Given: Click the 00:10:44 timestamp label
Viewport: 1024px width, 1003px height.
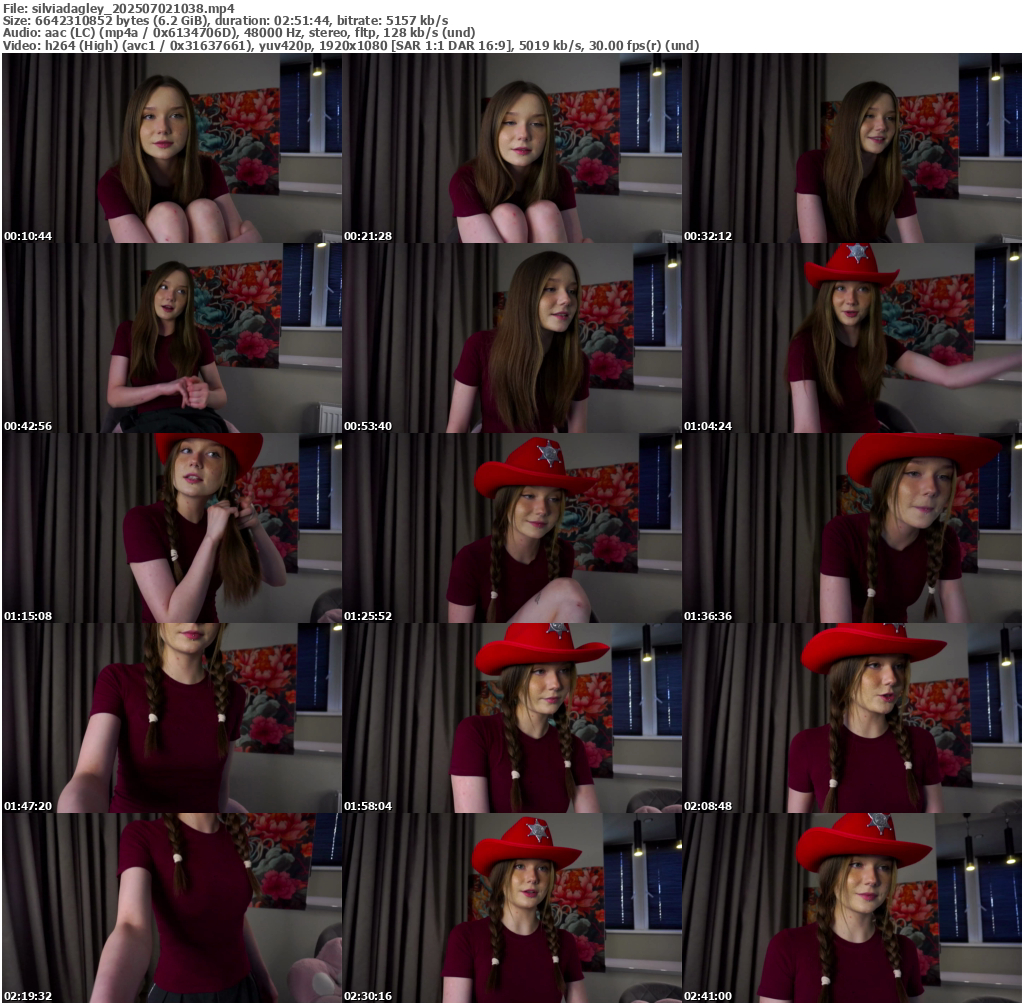Looking at the screenshot, I should click(28, 236).
